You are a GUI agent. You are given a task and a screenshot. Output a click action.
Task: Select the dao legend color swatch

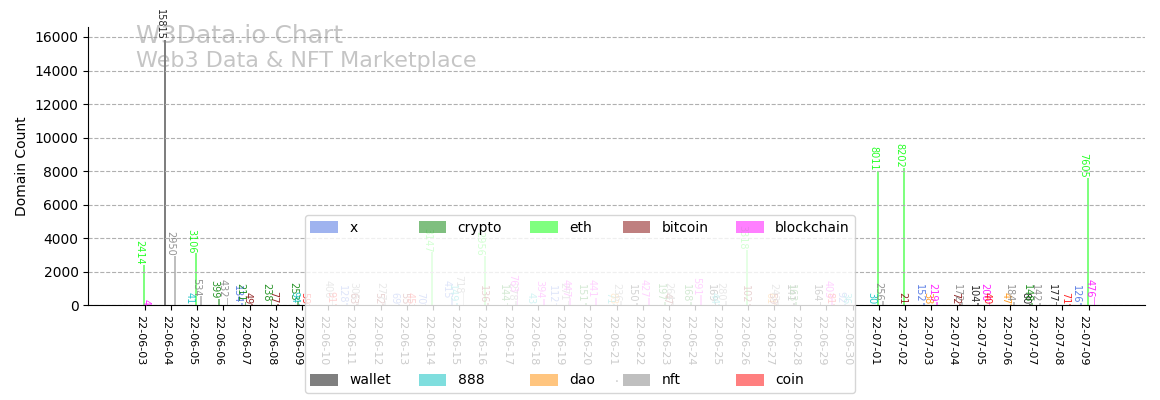pyautogui.click(x=543, y=380)
